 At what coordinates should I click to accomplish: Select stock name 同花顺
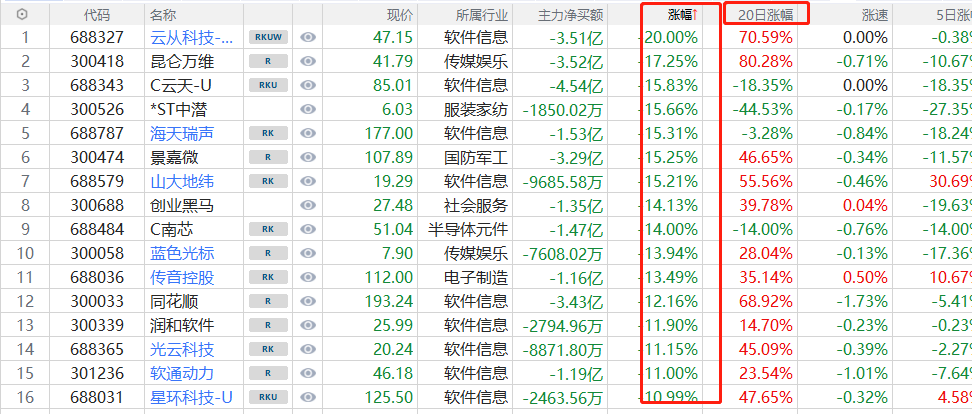click(174, 301)
